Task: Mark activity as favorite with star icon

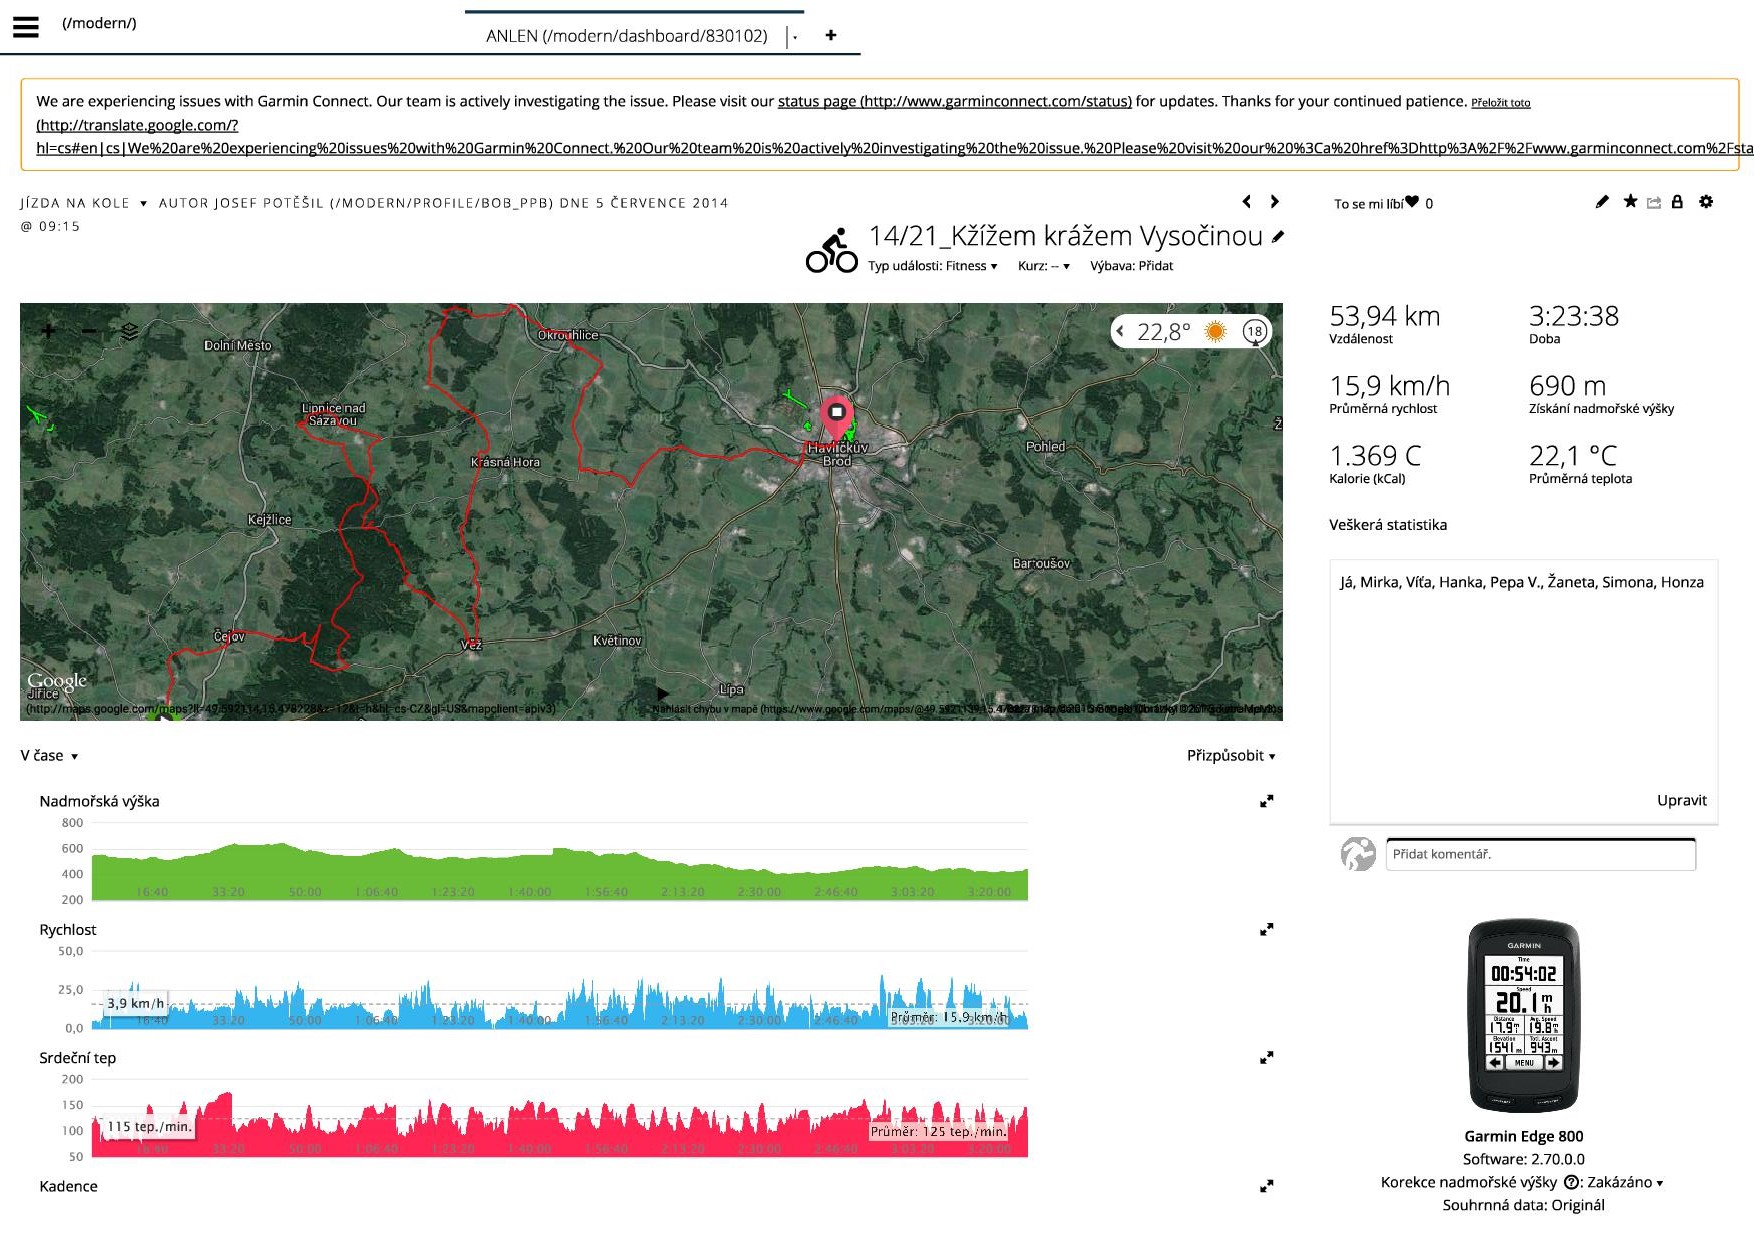Action: pos(1630,202)
